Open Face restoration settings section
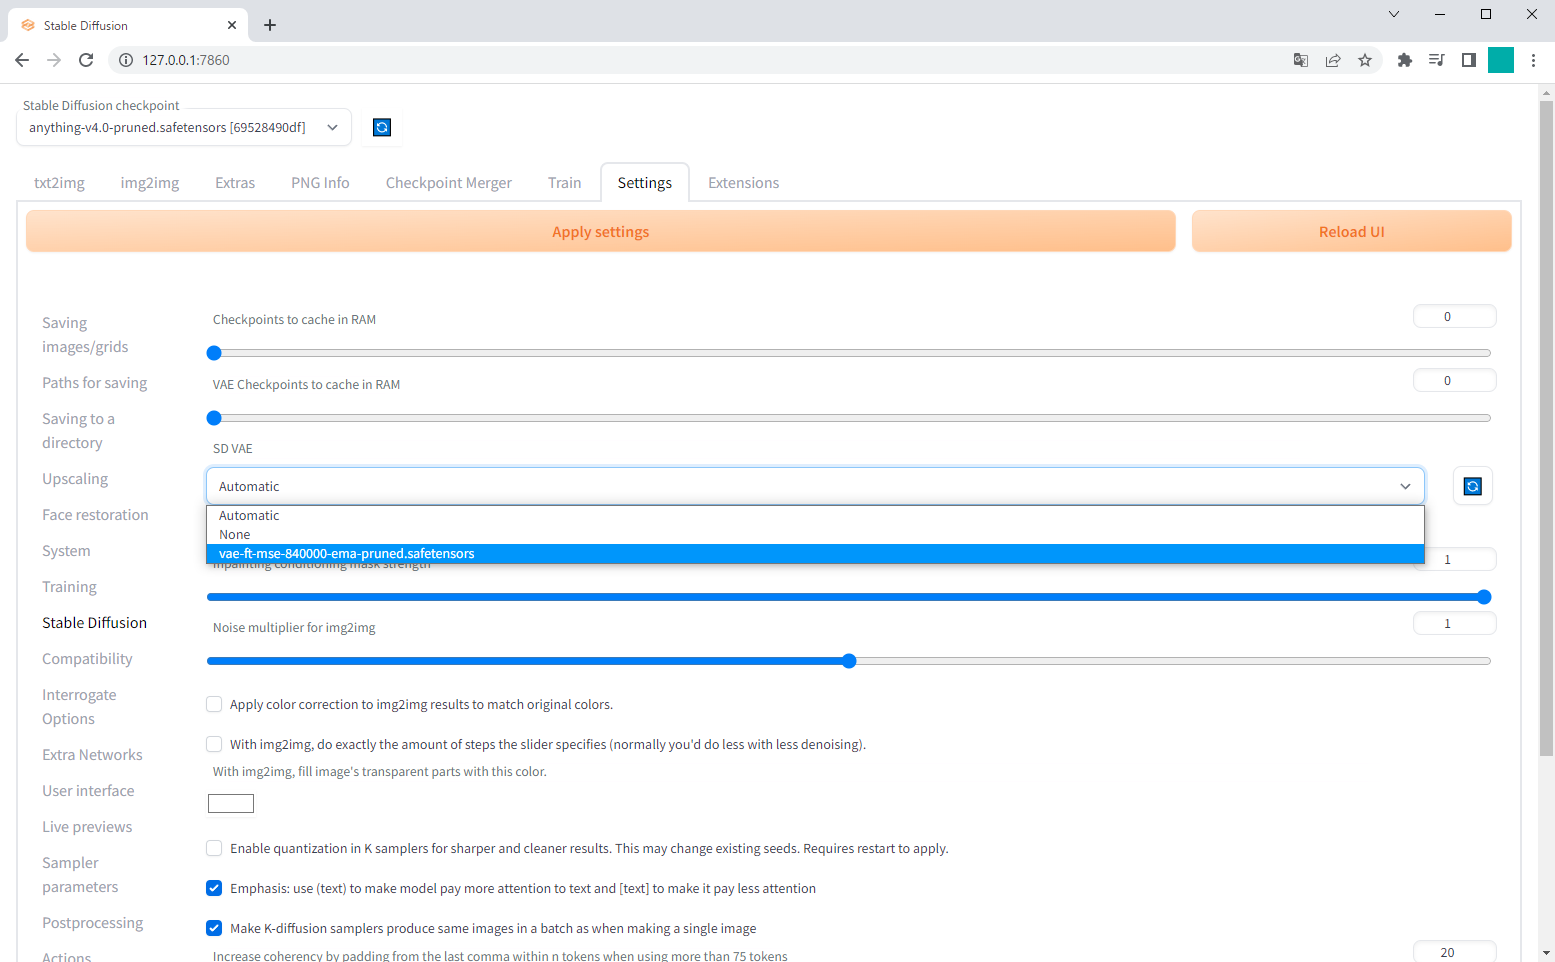 tap(95, 515)
